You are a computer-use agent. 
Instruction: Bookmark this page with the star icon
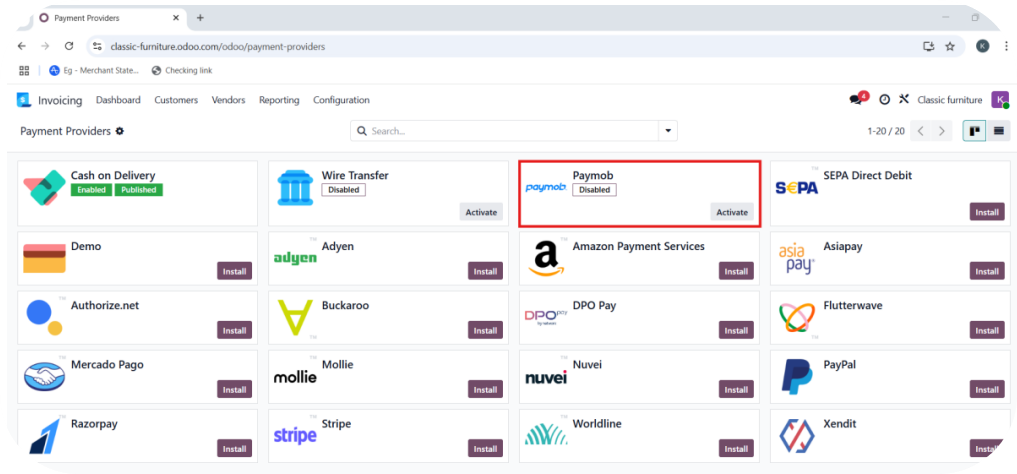pos(950,46)
